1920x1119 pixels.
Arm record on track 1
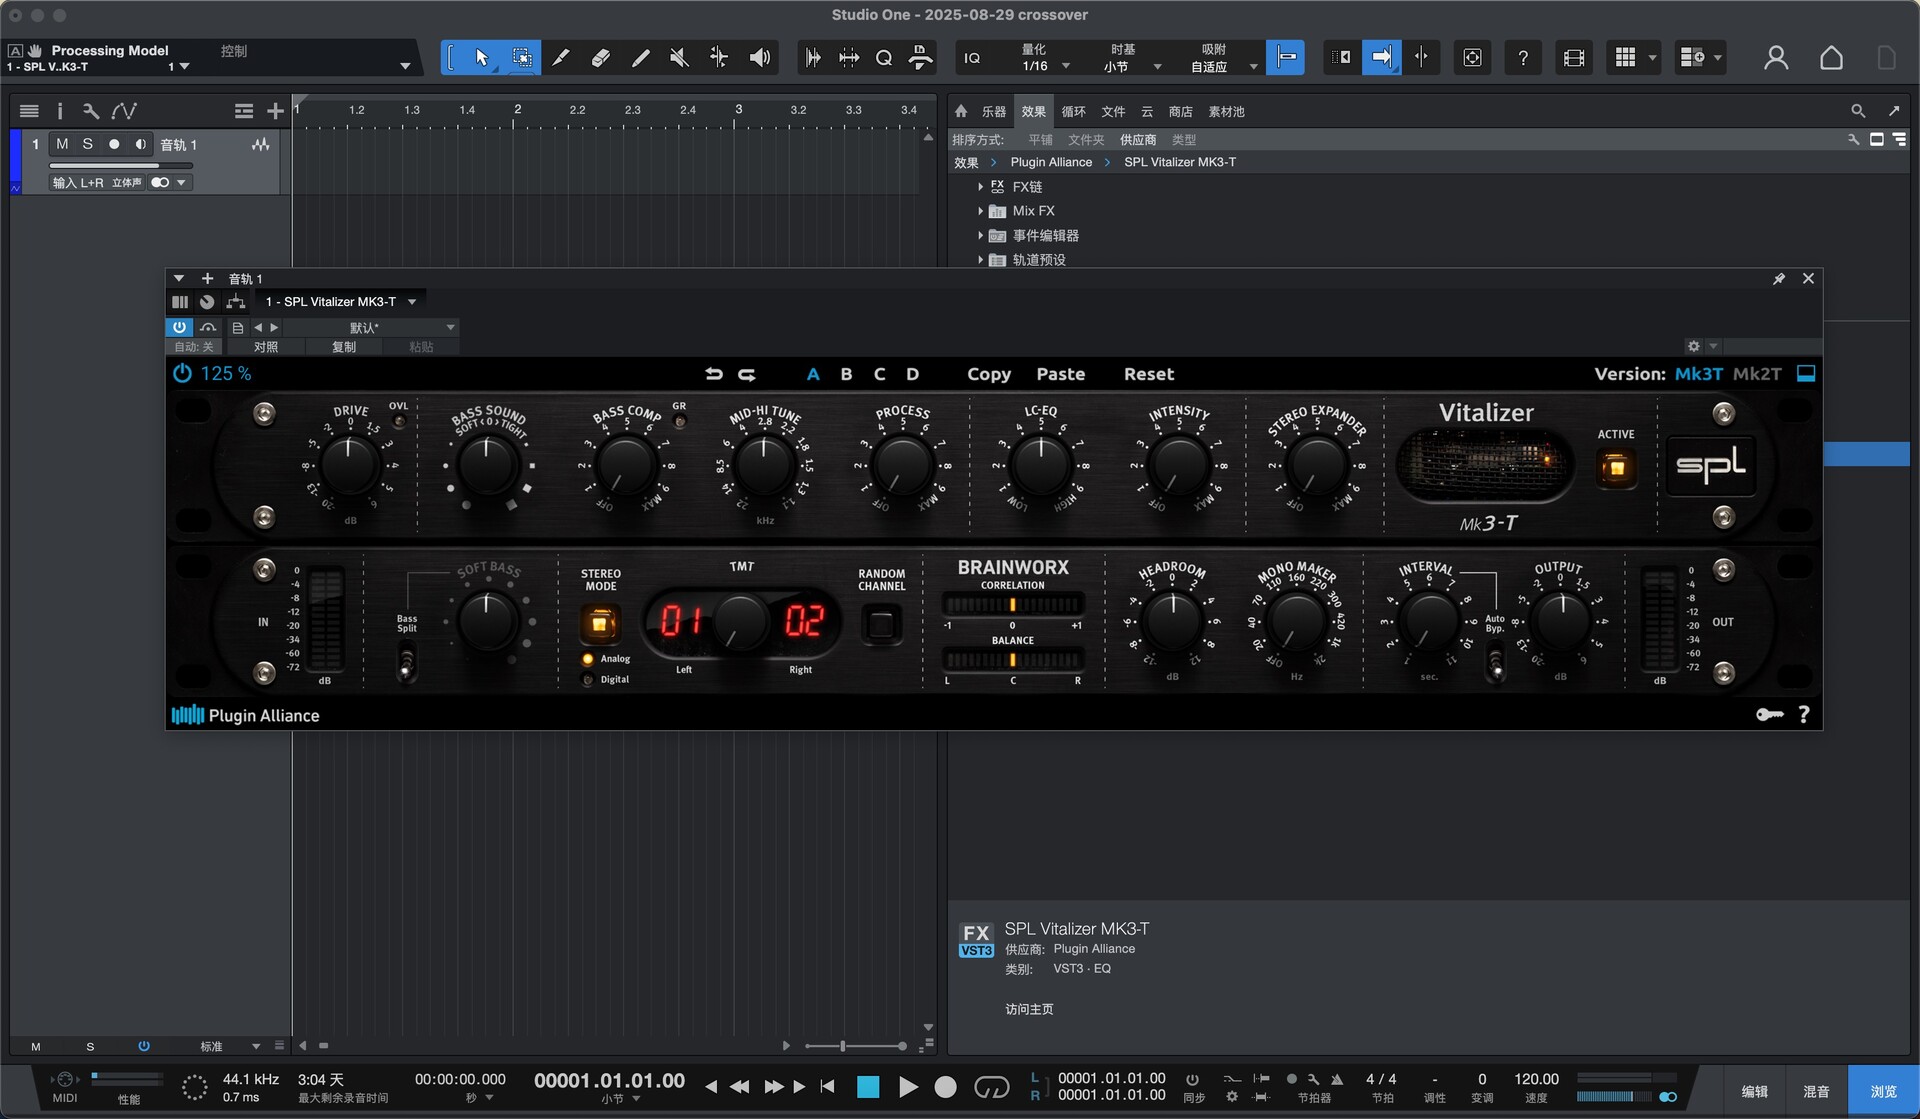point(114,144)
